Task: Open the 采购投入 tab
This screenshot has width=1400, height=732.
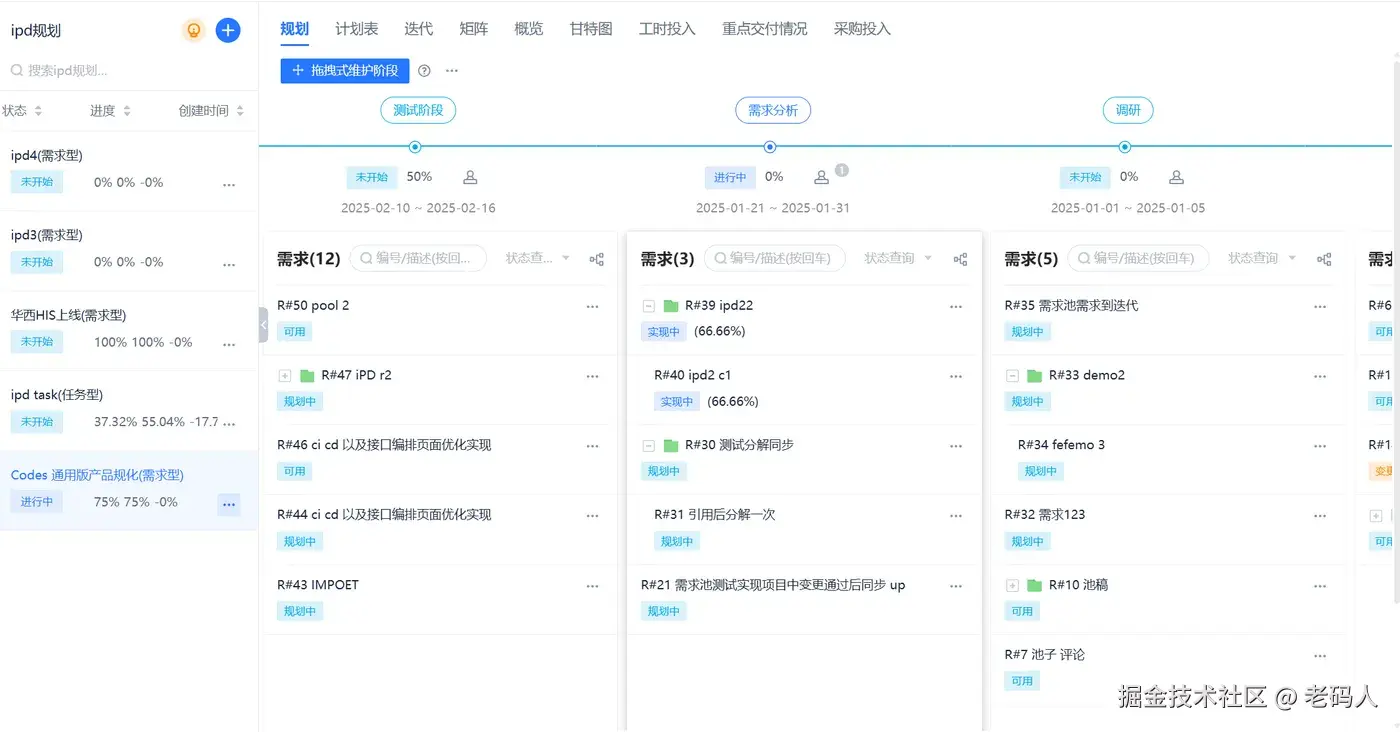Action: click(x=862, y=29)
